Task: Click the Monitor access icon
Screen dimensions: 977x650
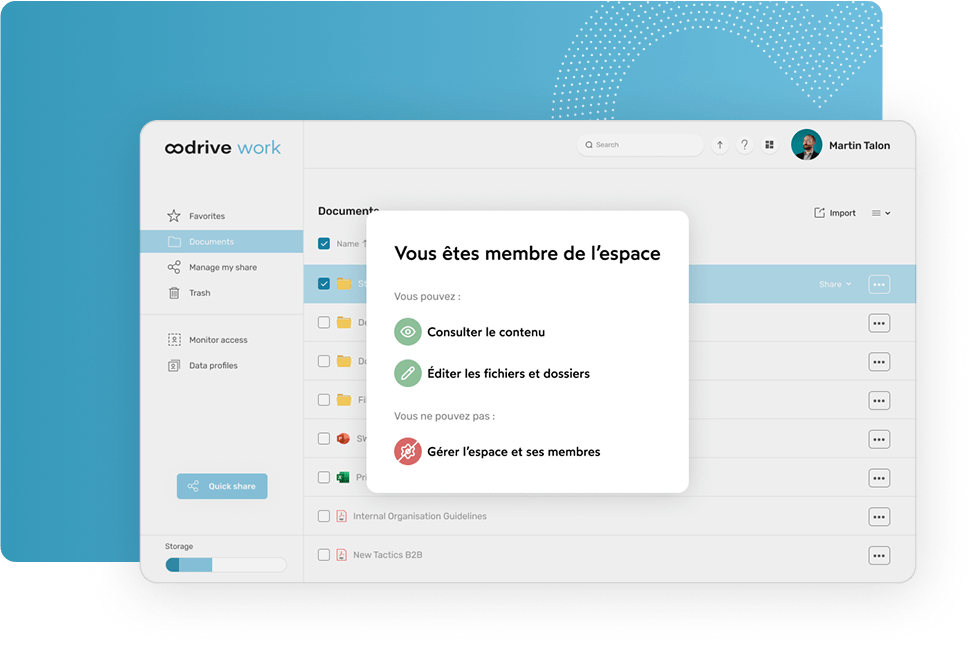Action: (x=174, y=340)
